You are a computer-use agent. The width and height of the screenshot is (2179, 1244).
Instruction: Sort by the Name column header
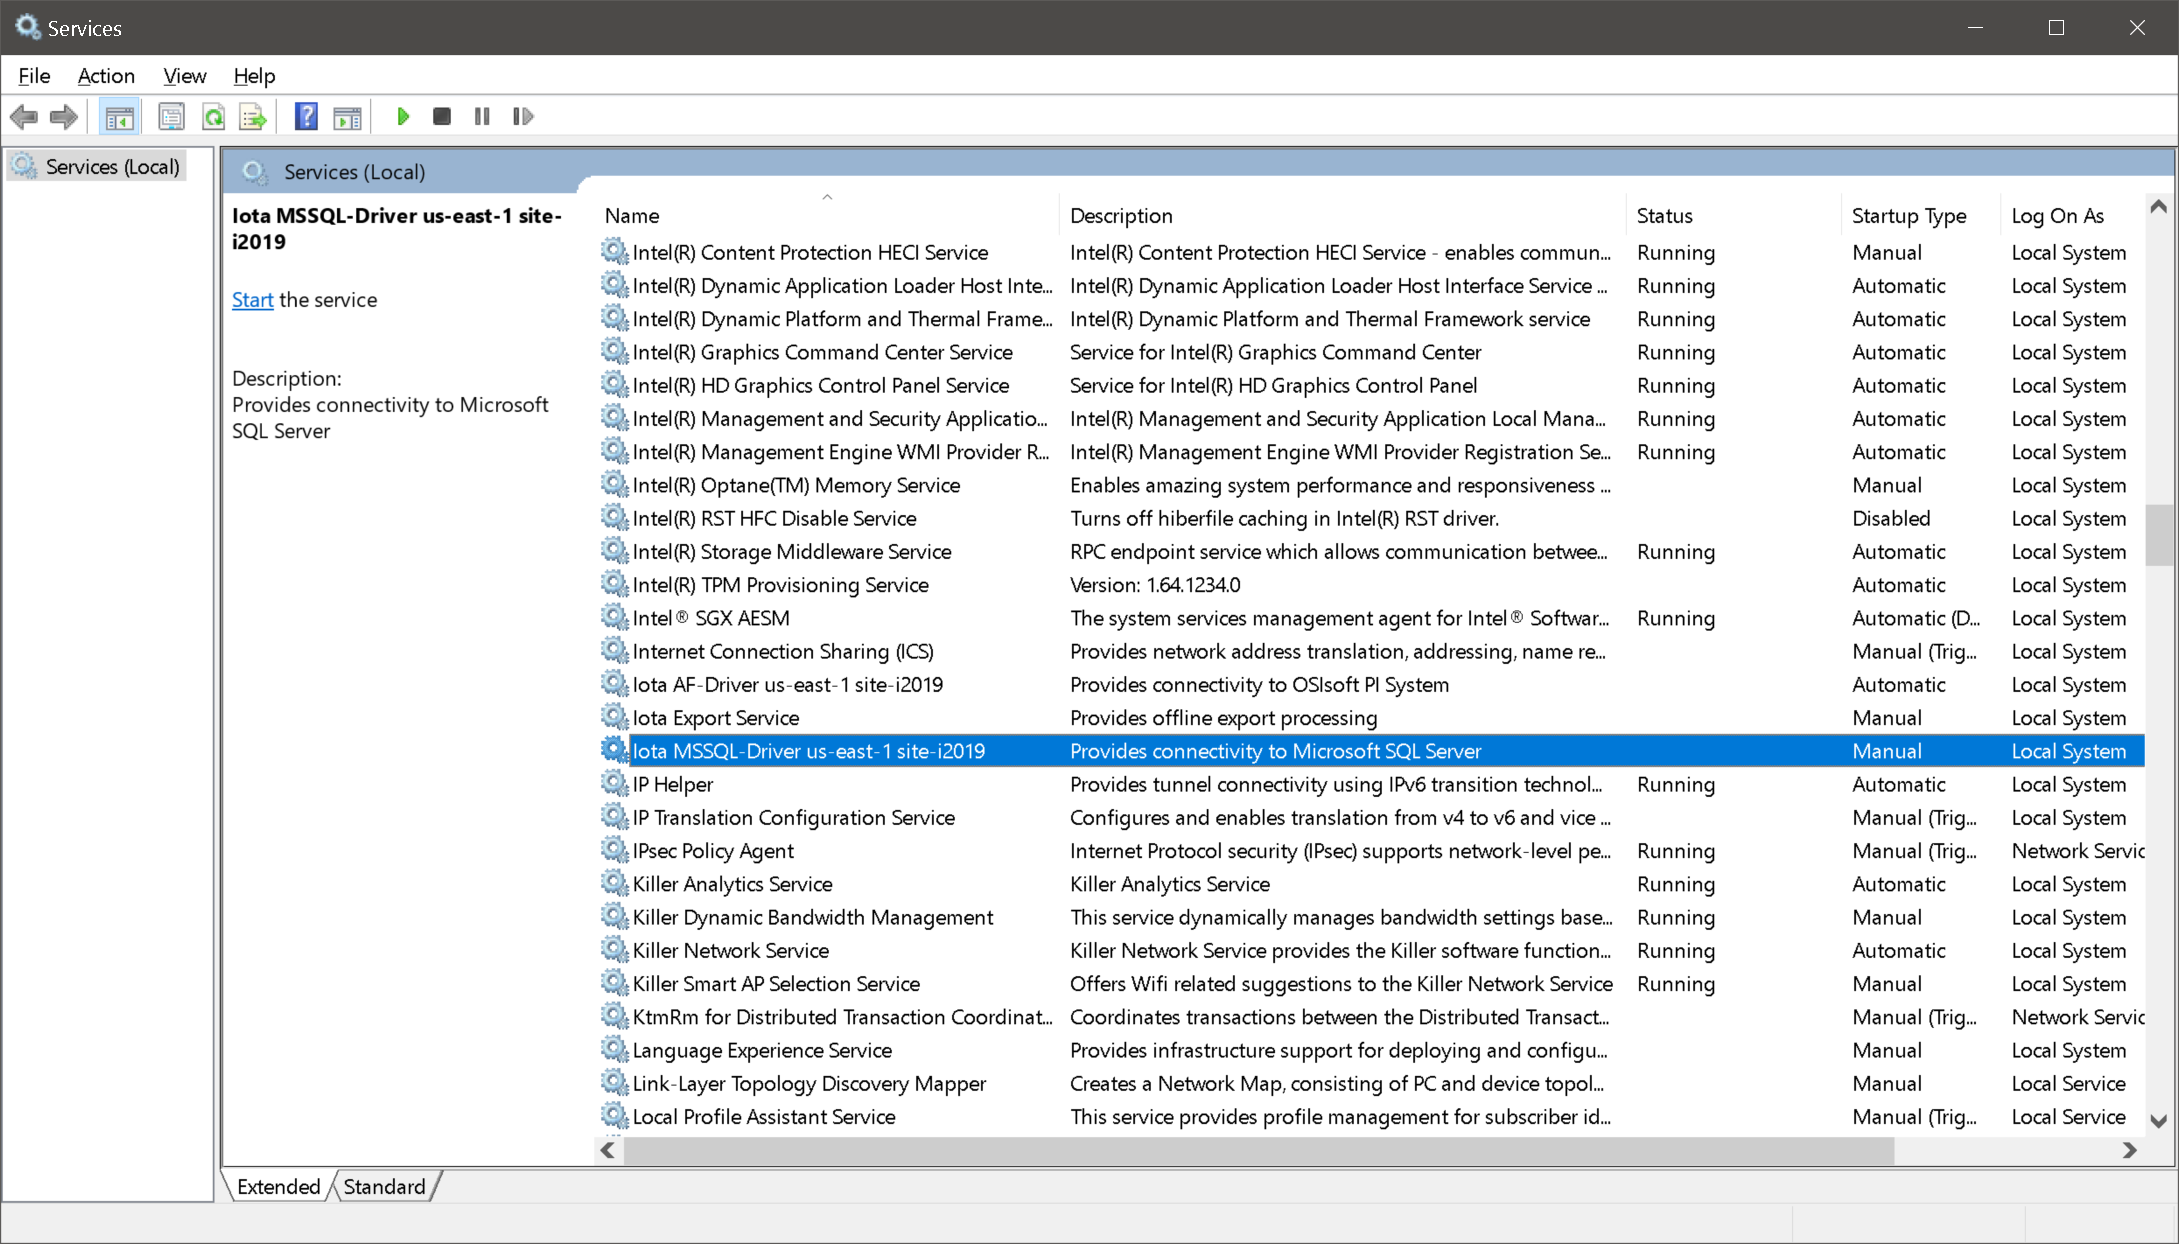[829, 215]
